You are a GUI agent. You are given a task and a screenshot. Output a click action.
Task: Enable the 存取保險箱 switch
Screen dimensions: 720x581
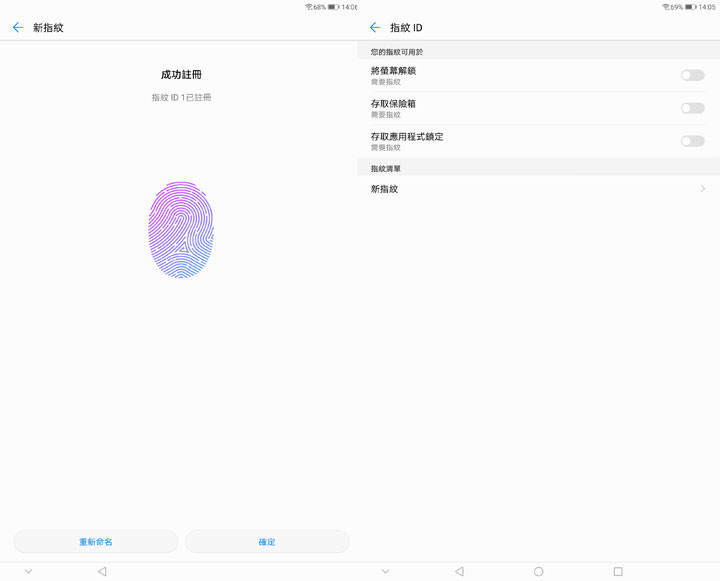point(692,108)
